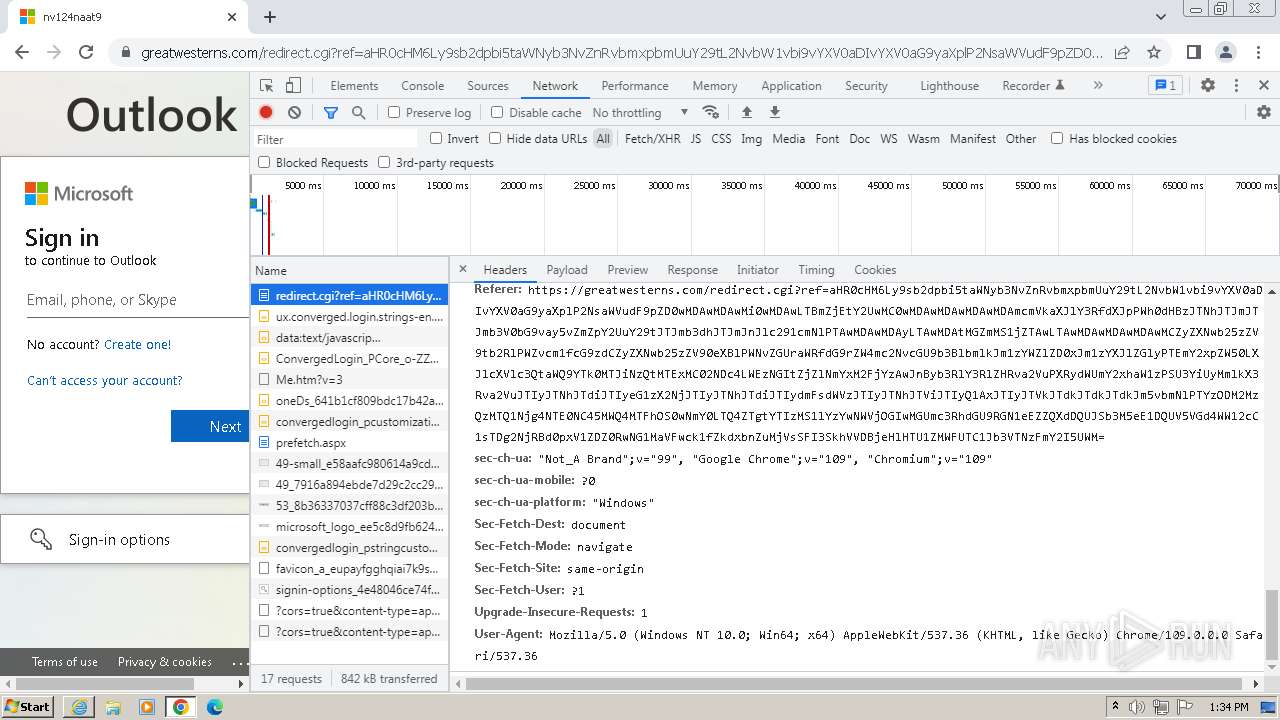
Task: Stop recording network log
Action: click(266, 113)
